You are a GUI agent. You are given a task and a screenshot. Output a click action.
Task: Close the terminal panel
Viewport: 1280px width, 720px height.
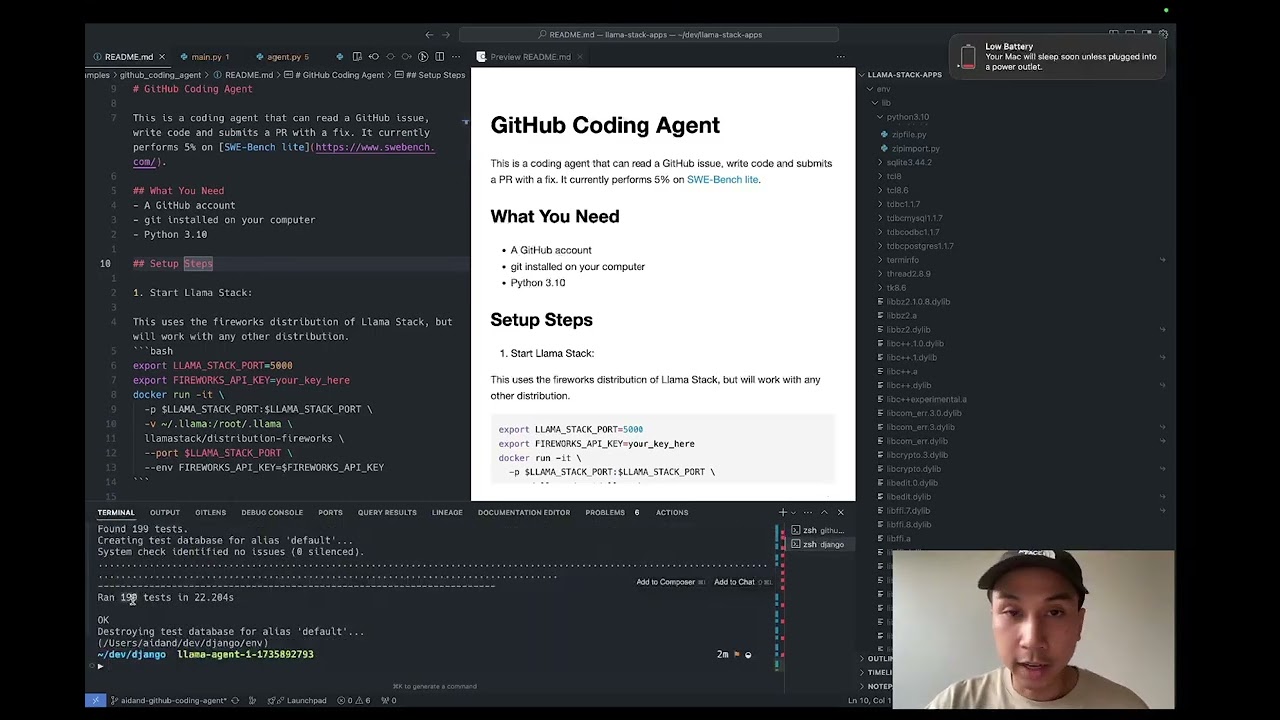click(840, 513)
